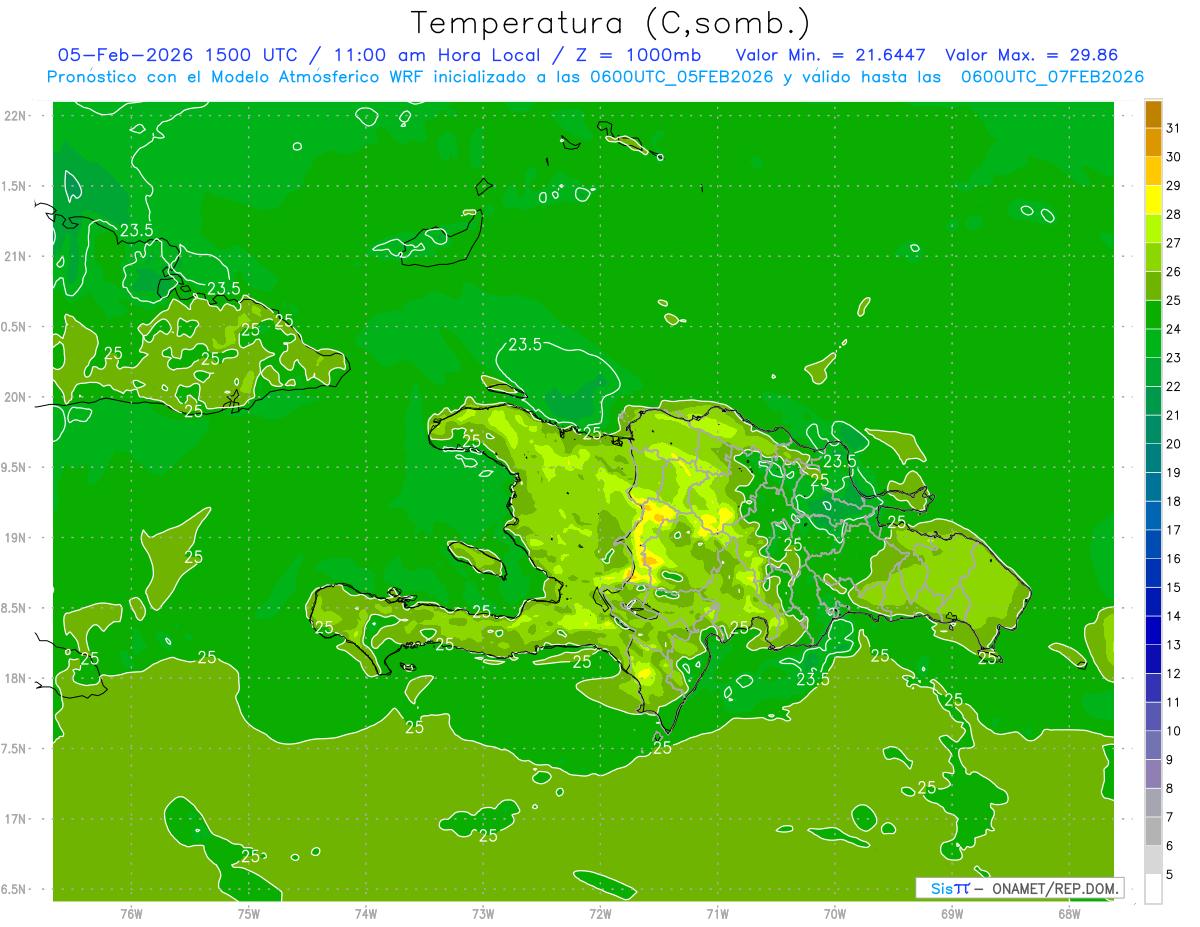1200x927 pixels.
Task: Click the blue legend band between 16 and 17
Action: pos(1153,544)
